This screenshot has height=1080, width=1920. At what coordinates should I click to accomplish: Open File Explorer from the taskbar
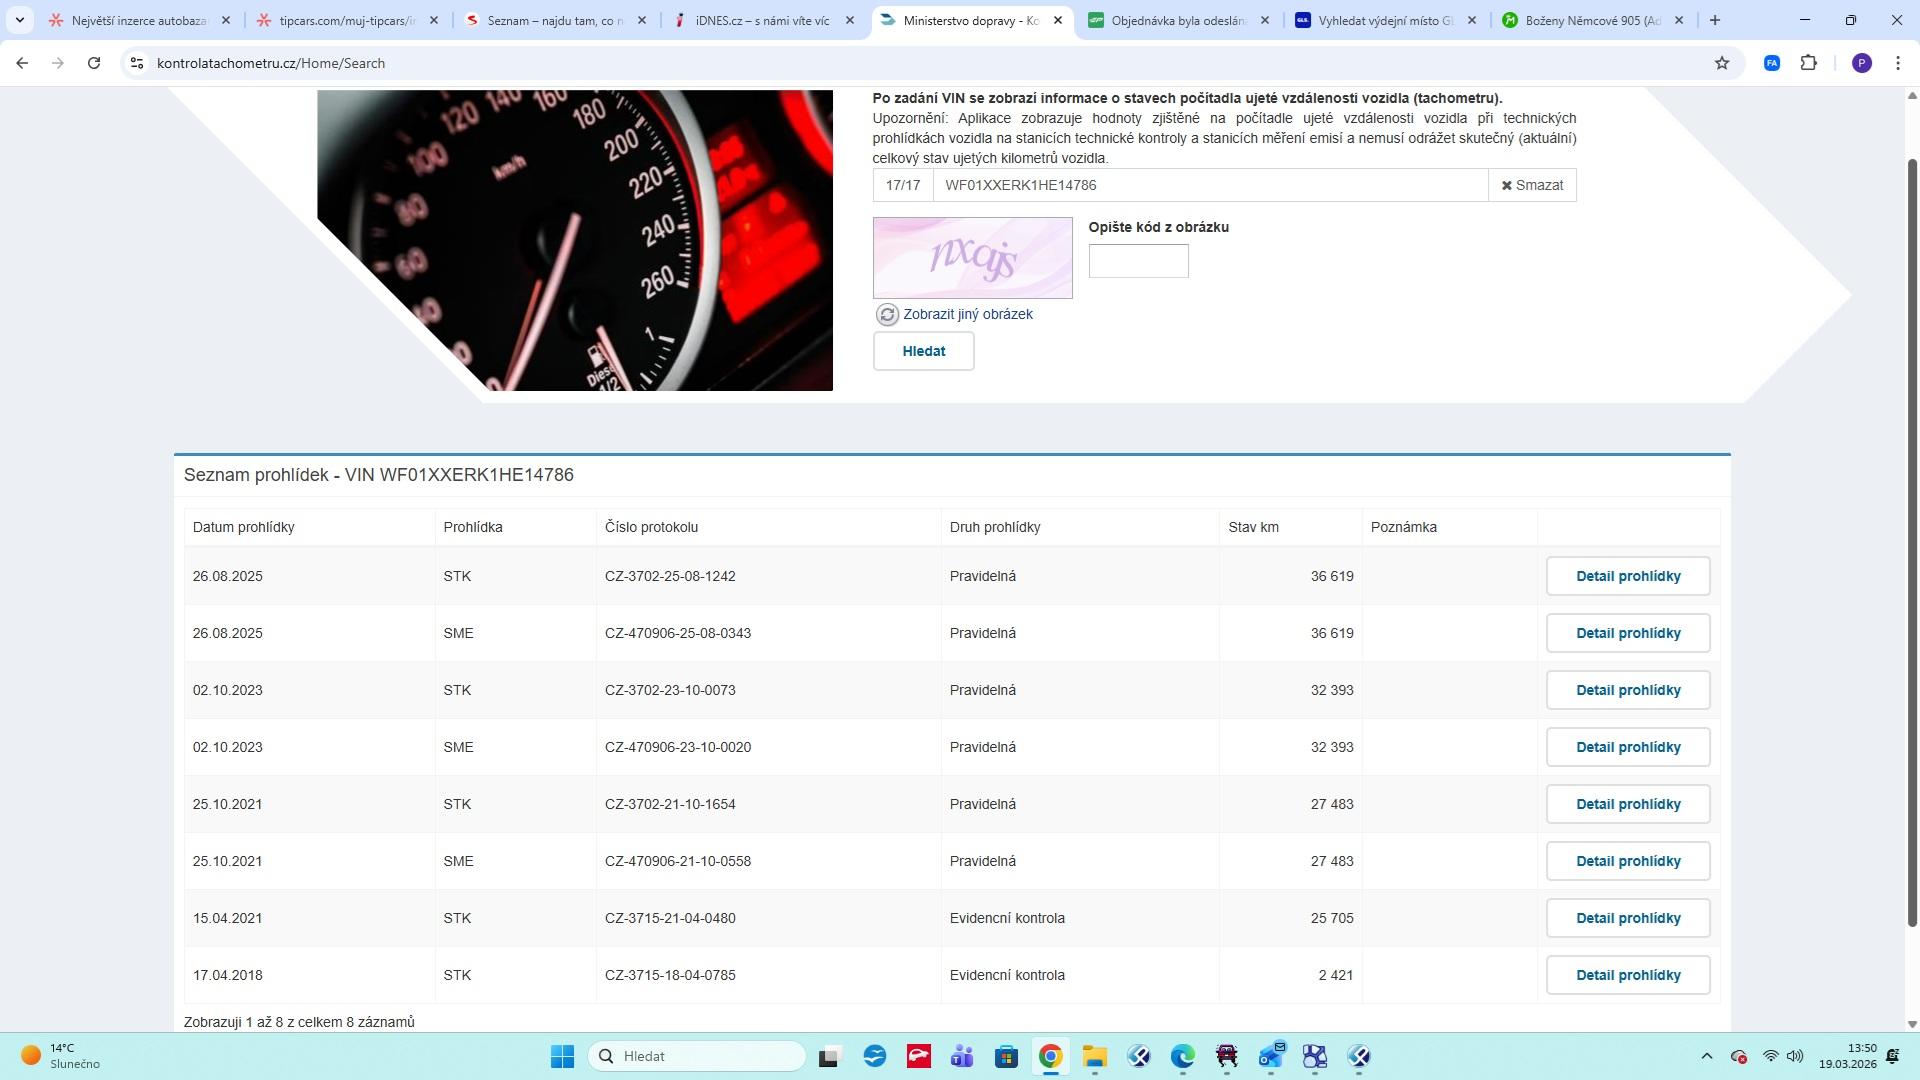(1094, 1056)
